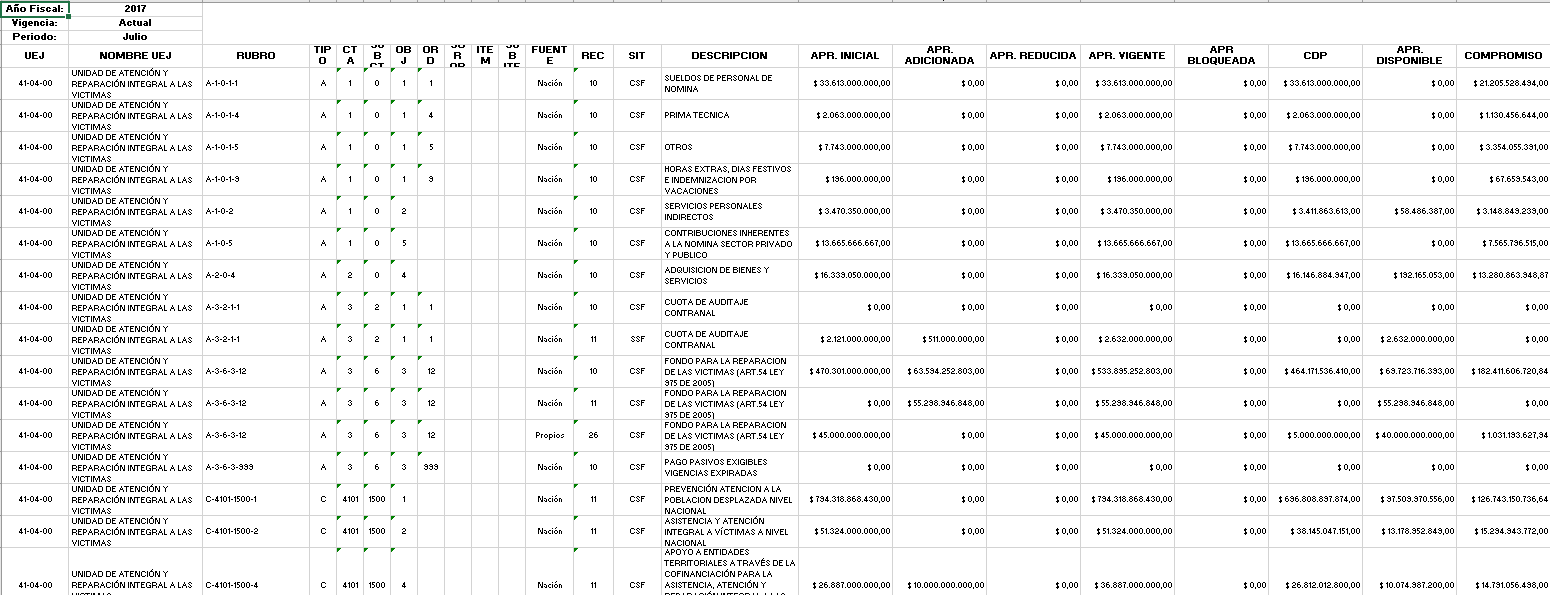Click the 'Actual' vigencia value cell
The image size is (1550, 595).
click(135, 23)
